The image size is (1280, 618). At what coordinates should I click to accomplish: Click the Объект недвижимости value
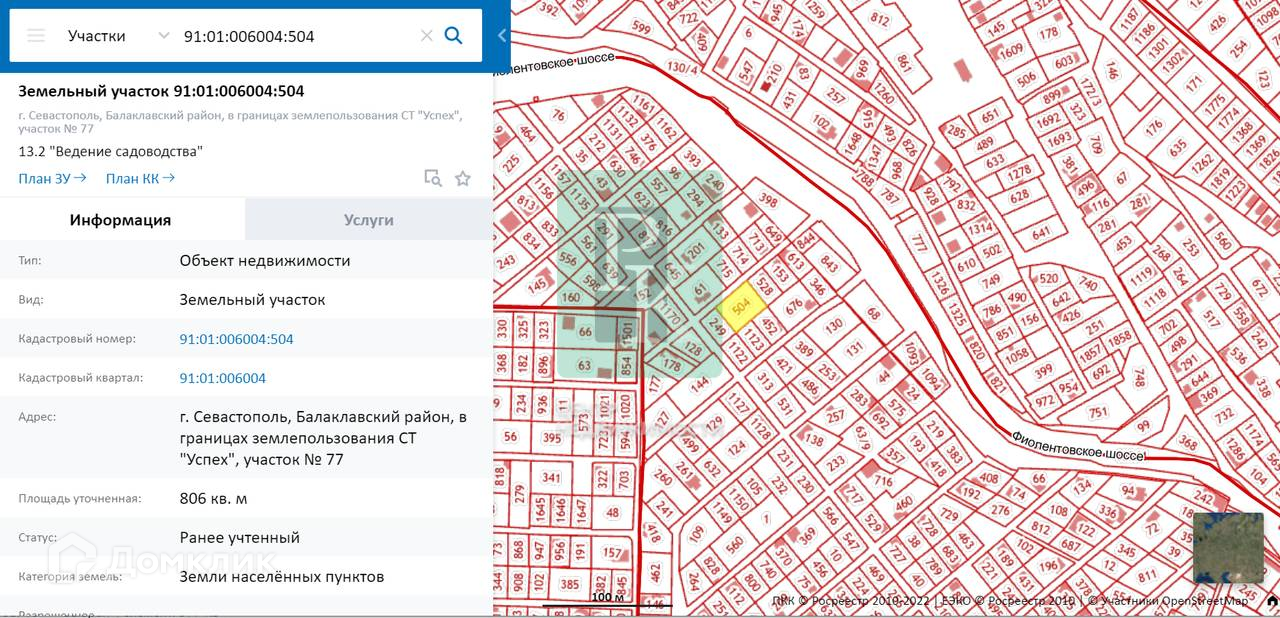(x=265, y=260)
